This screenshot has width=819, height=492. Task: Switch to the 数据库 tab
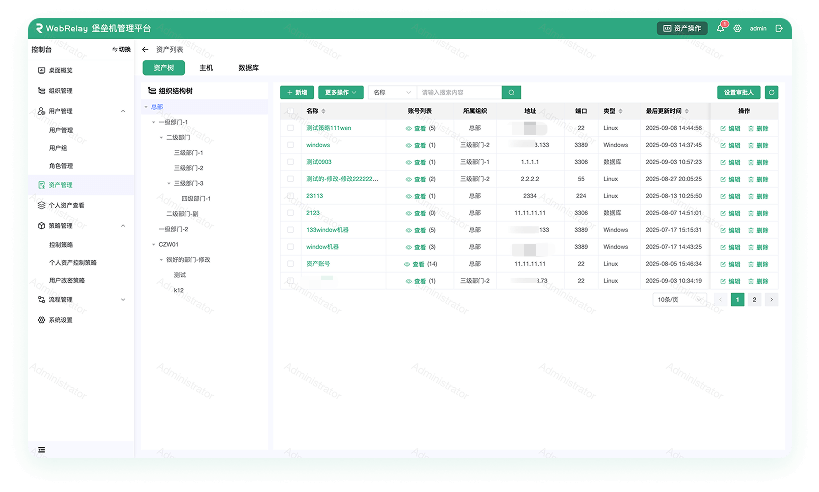249,68
